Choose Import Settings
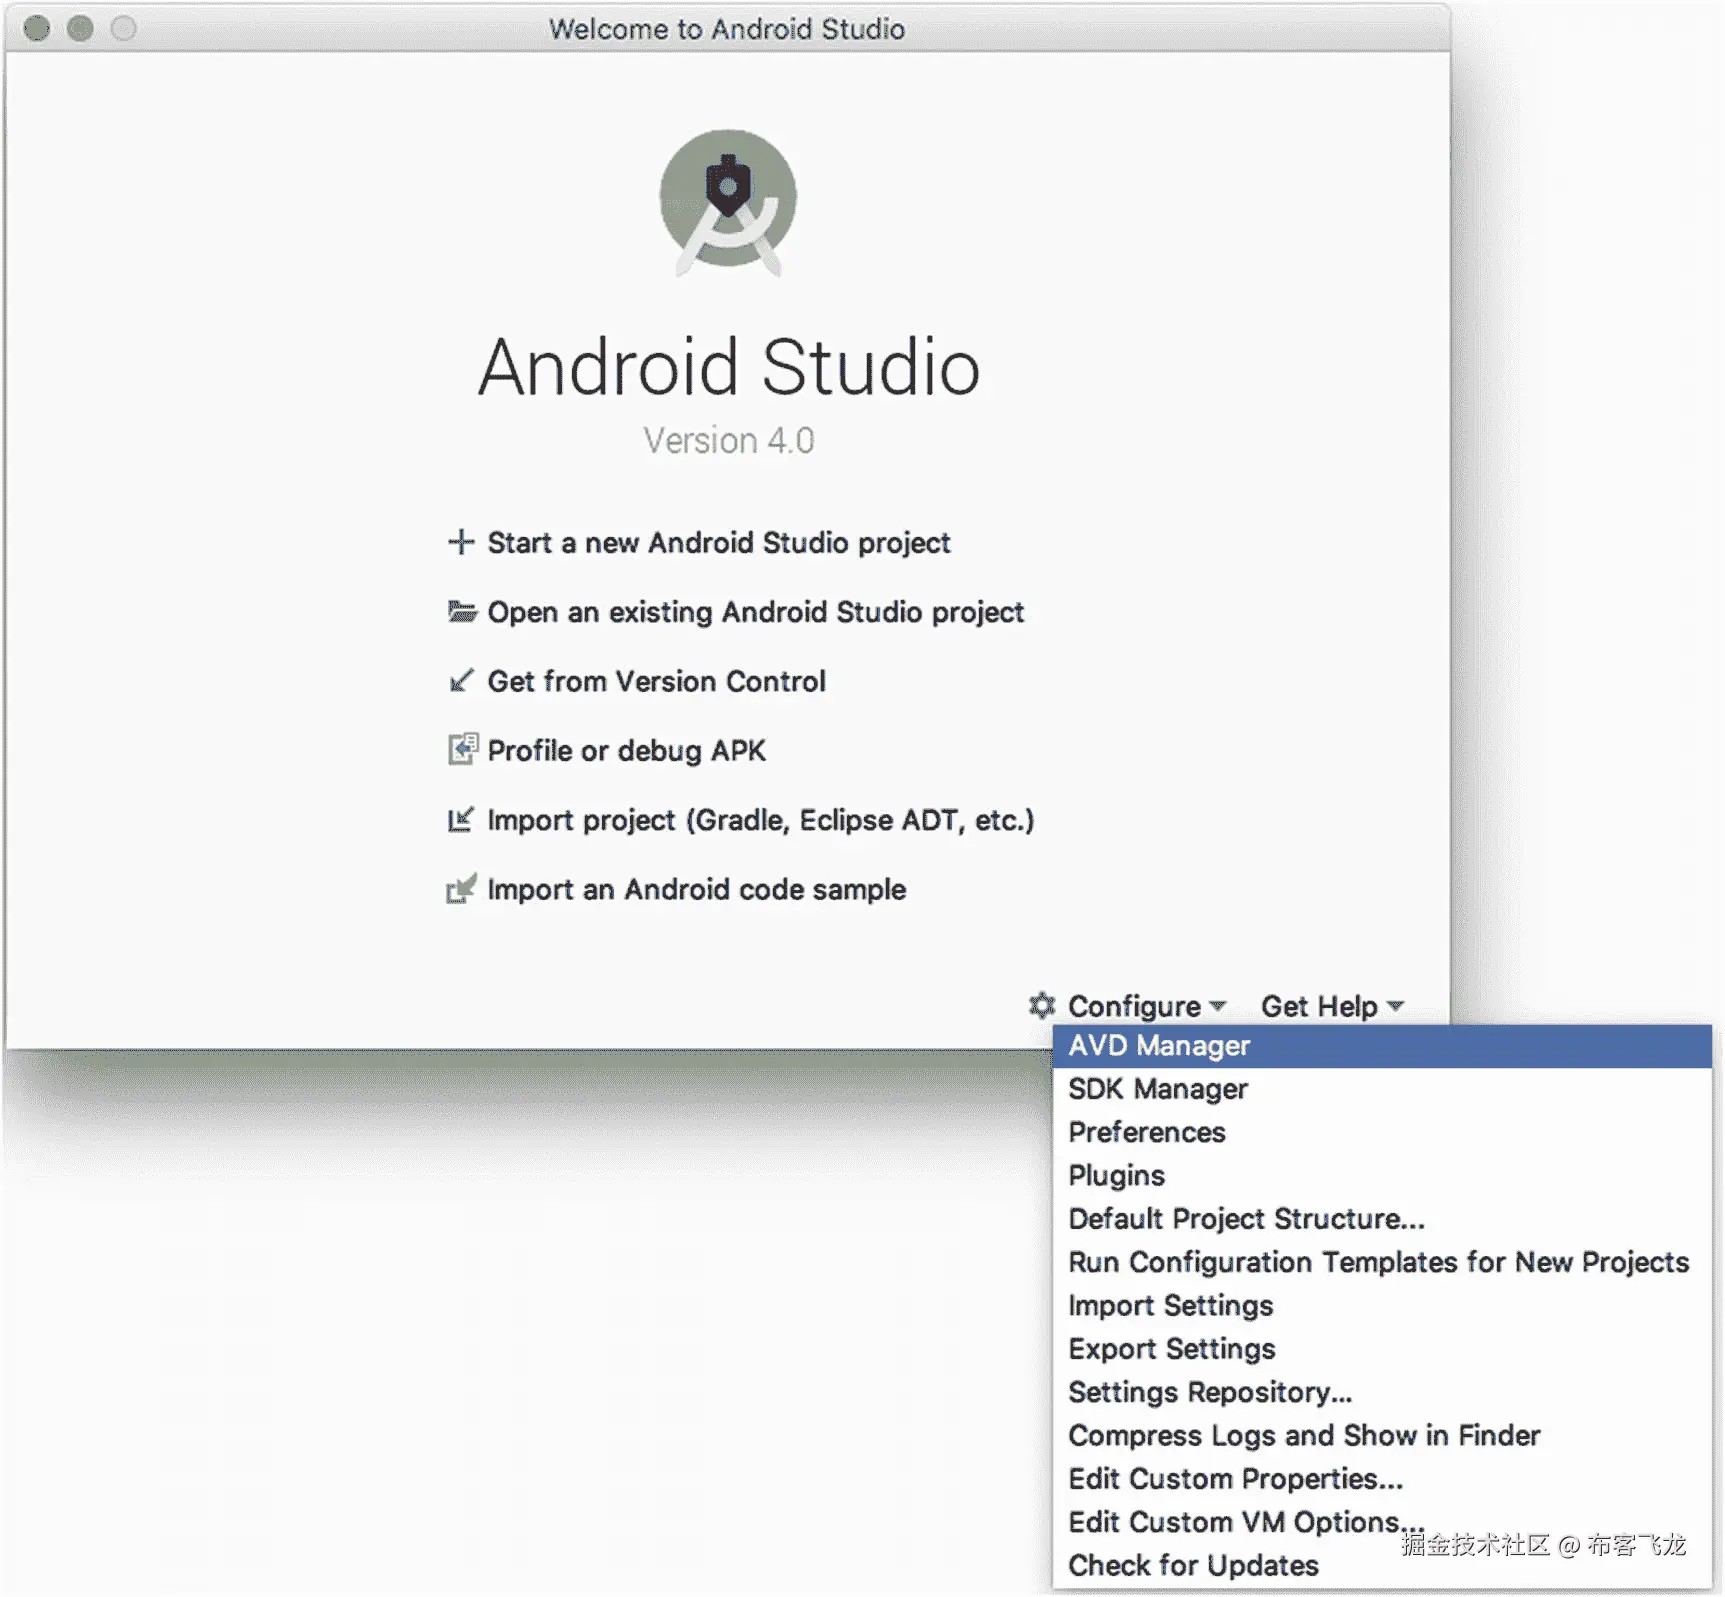 click(x=1382, y=1305)
